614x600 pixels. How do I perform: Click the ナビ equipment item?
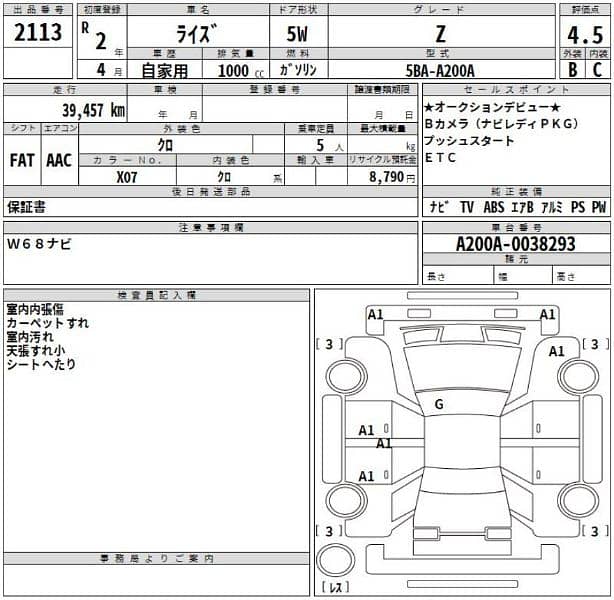click(x=439, y=207)
